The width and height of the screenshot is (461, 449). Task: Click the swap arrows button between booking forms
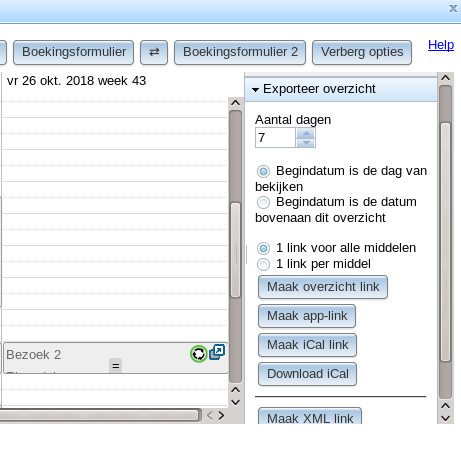click(154, 52)
